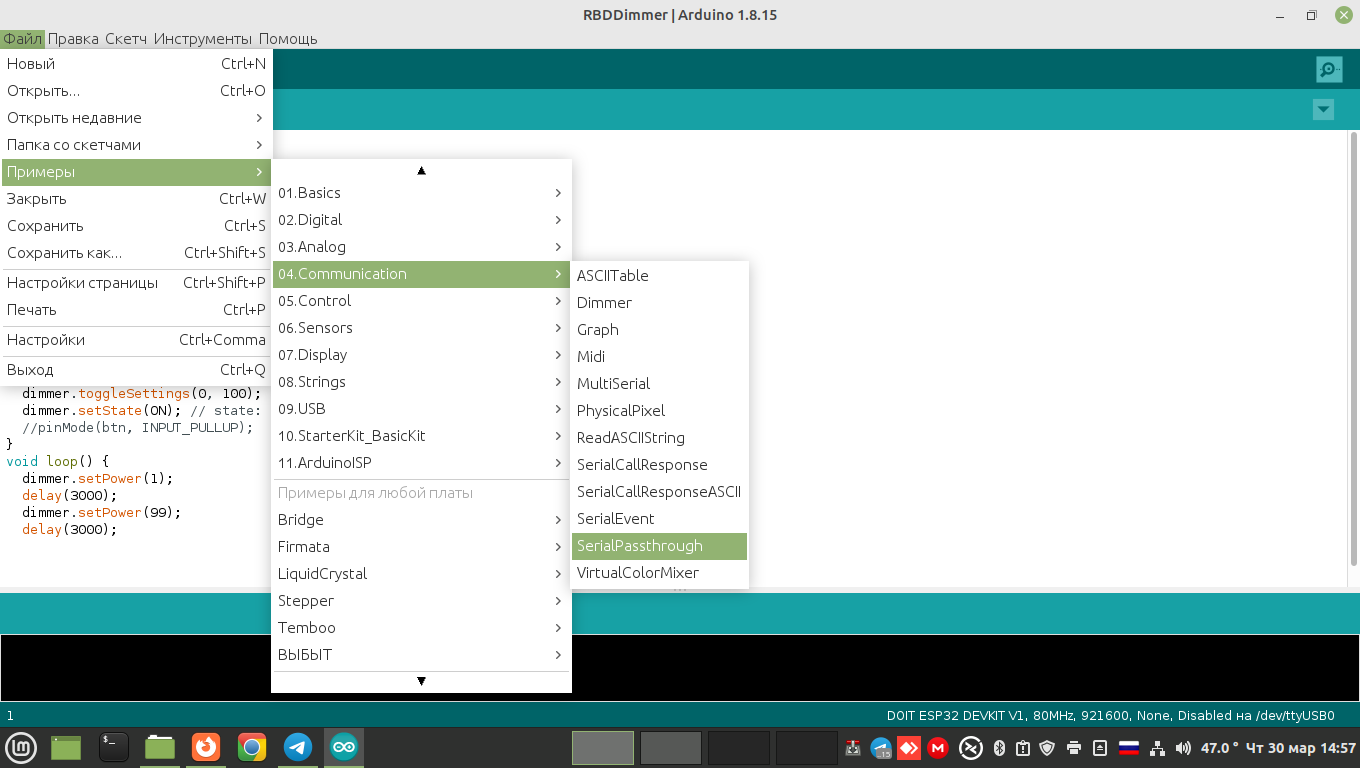Choose Печать from the File menu

(x=136, y=310)
